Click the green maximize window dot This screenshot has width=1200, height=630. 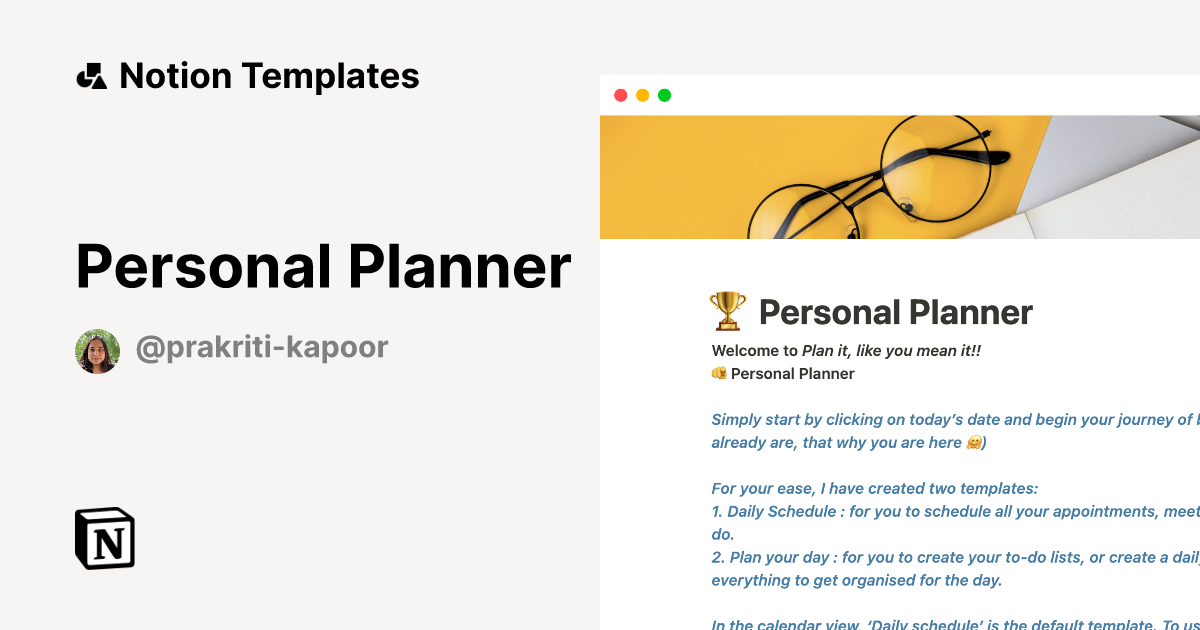pos(664,96)
